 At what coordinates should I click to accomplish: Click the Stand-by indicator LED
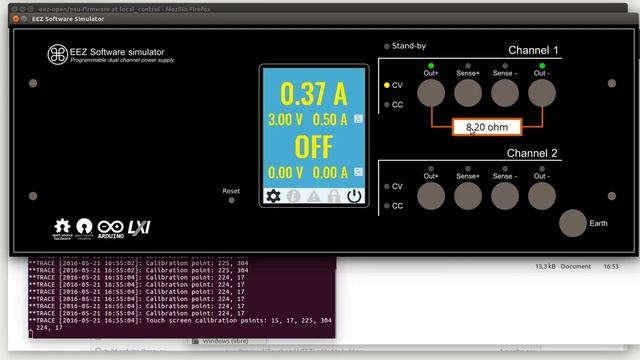pyautogui.click(x=387, y=47)
